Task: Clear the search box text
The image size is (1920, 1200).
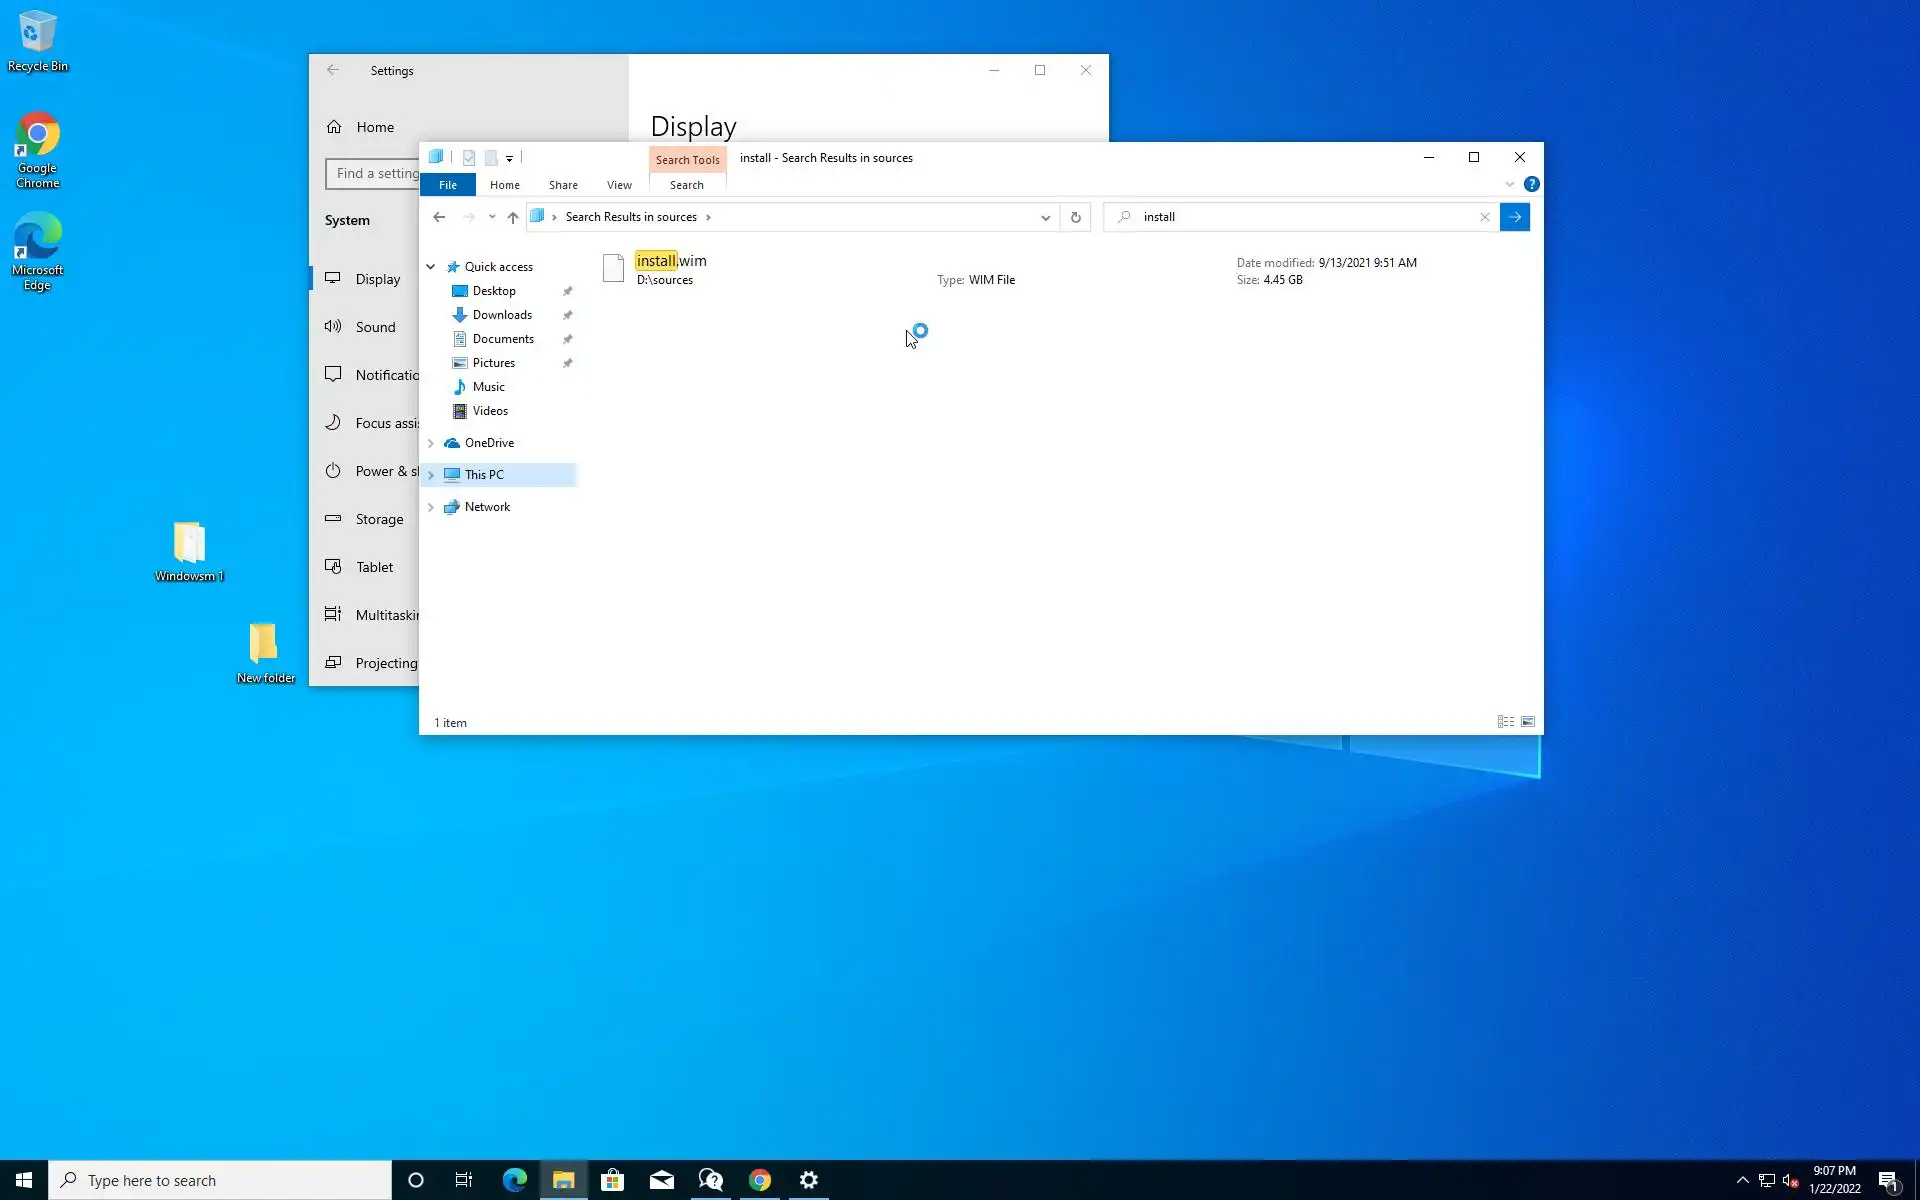Action: click(1484, 217)
